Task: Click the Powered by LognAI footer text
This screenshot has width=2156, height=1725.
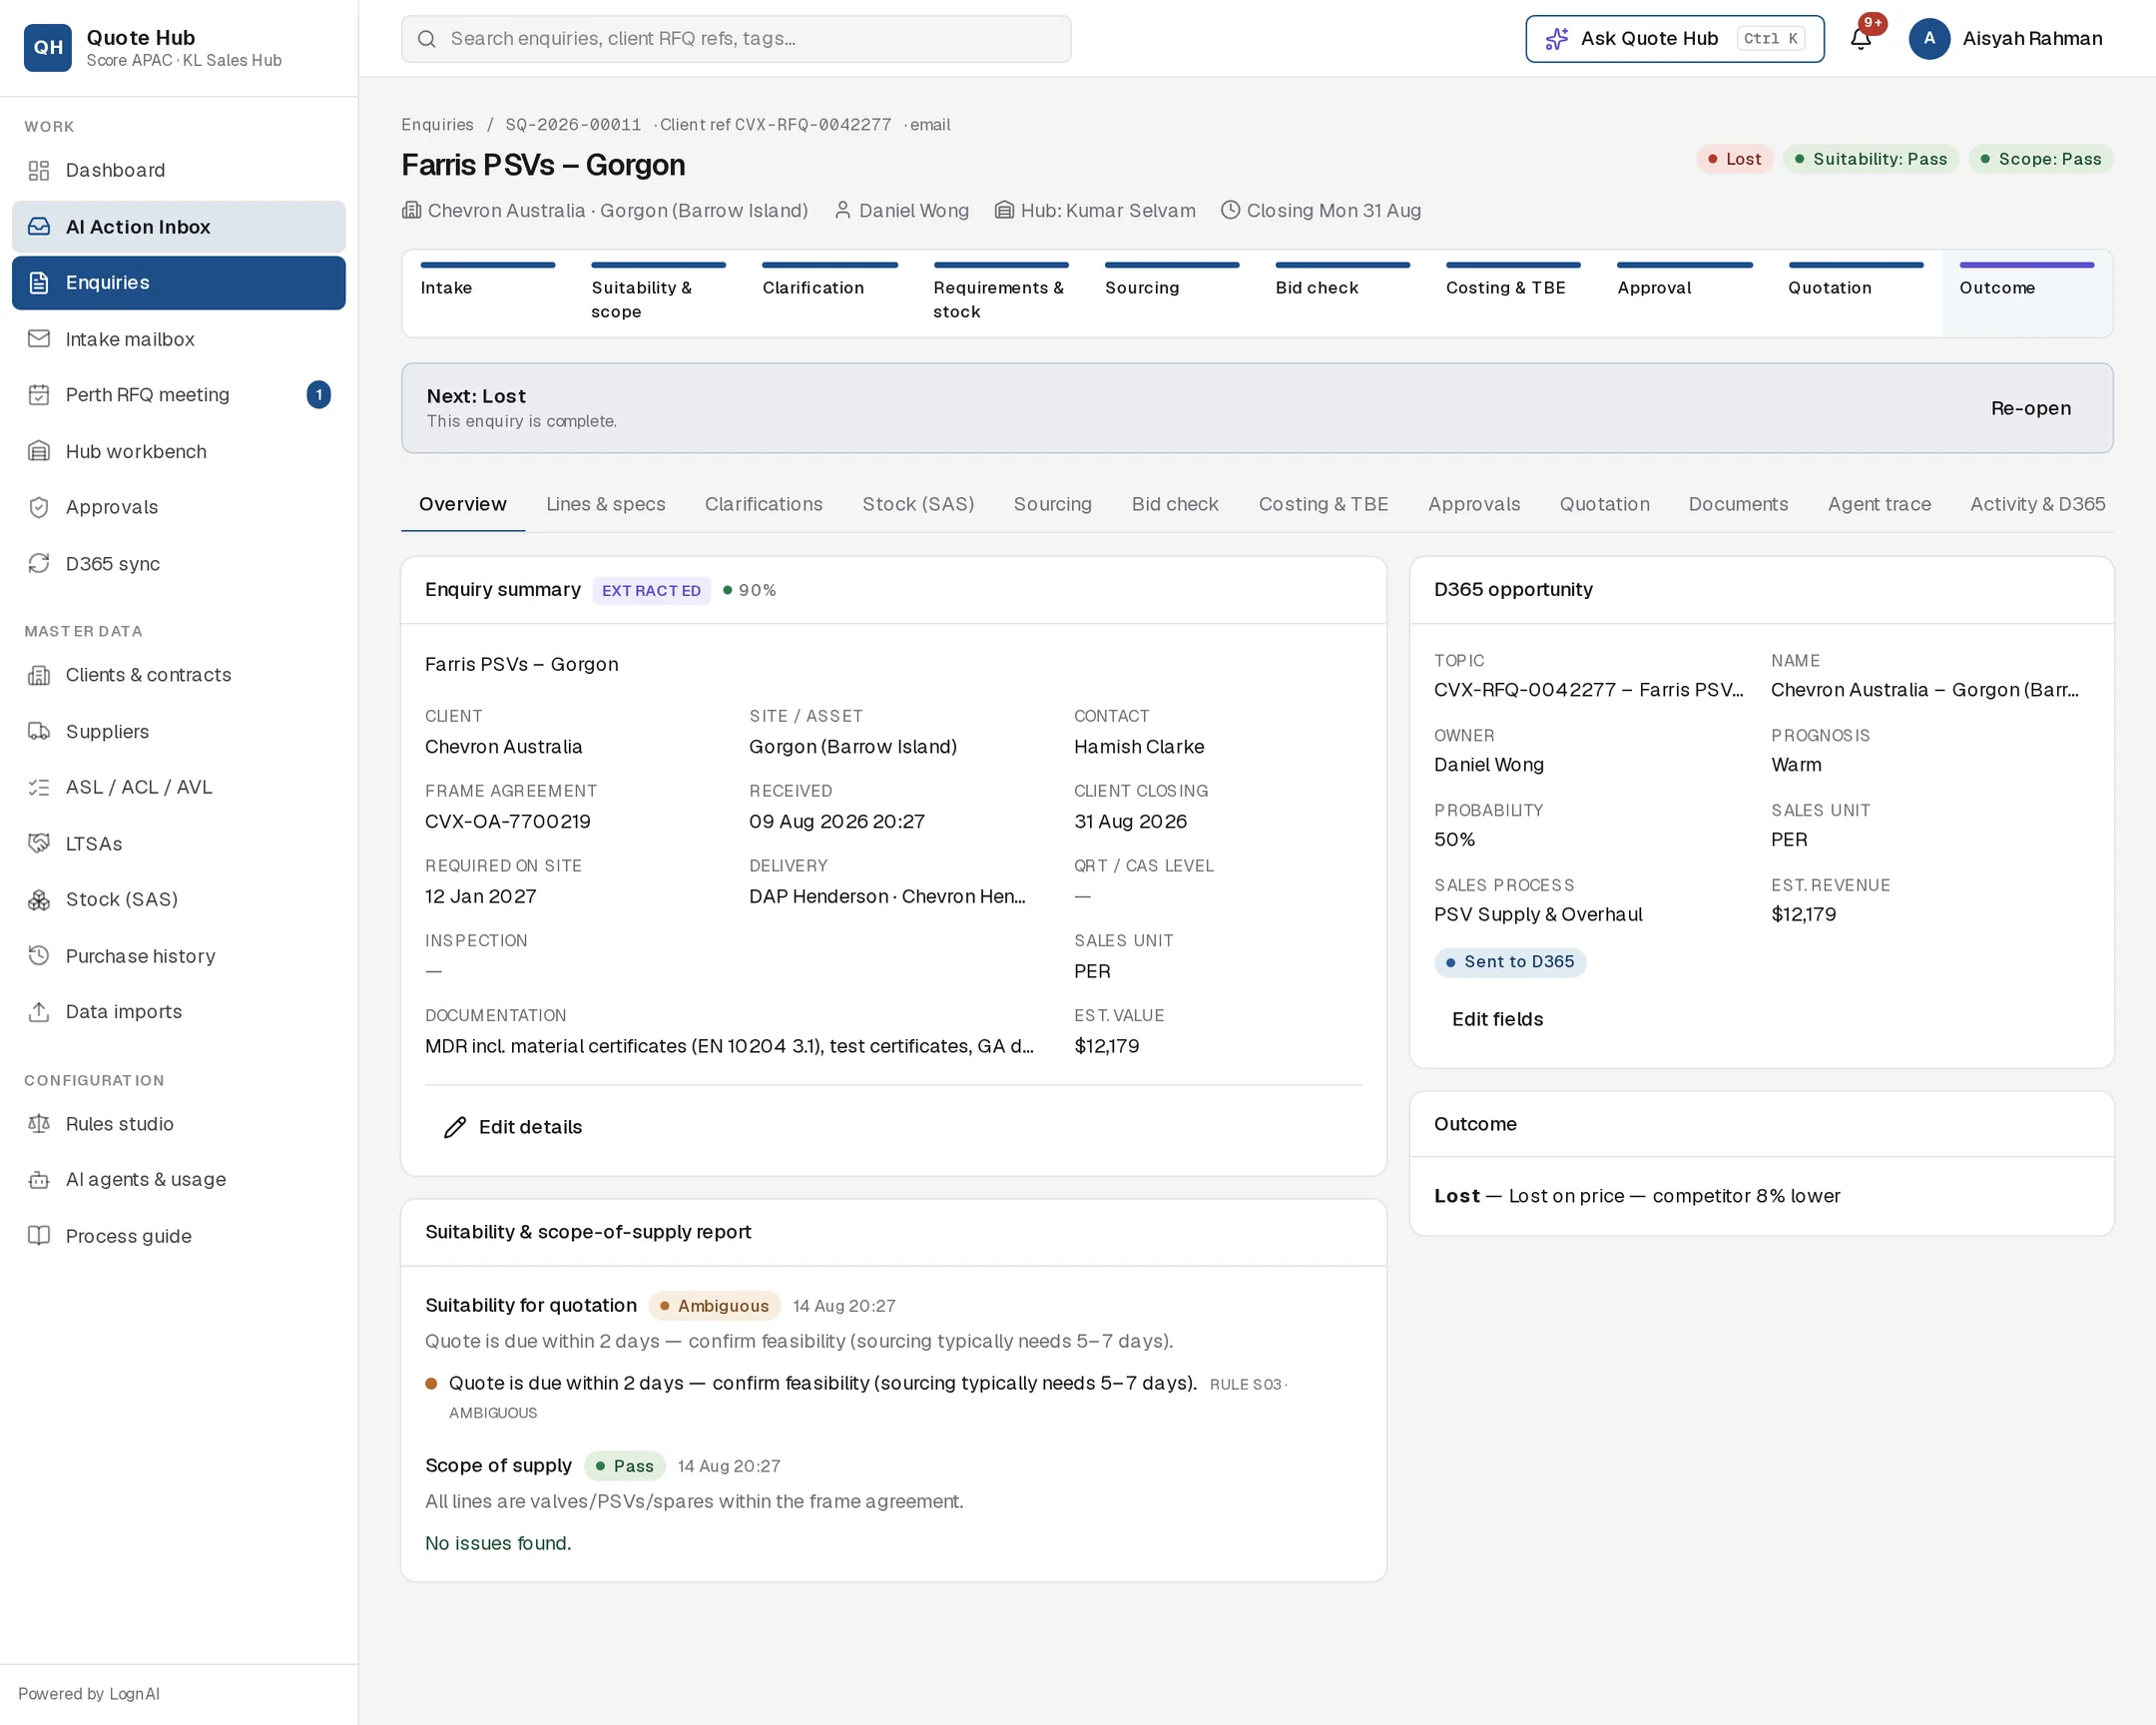Action: [89, 1694]
